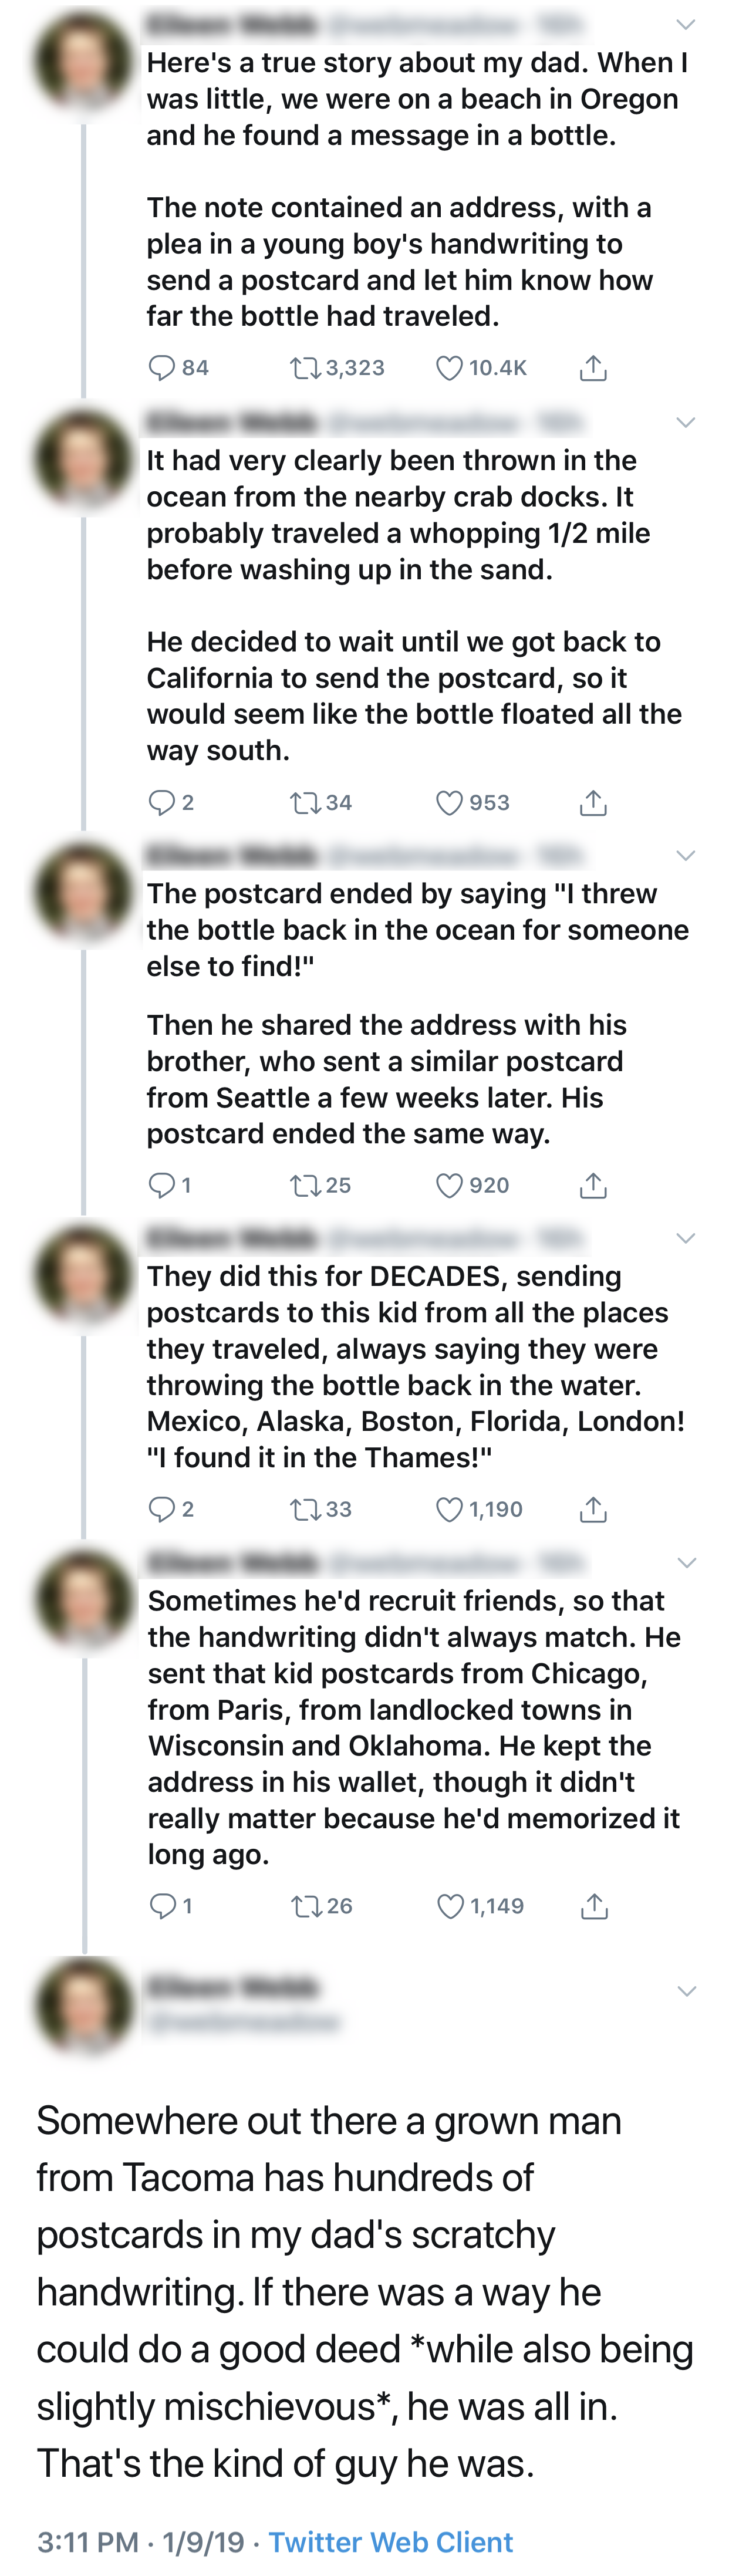Viewport: 729px width, 2576px height.
Task: Click the 3:11 PM 1/9/19 timestamp
Action: coord(140,2541)
